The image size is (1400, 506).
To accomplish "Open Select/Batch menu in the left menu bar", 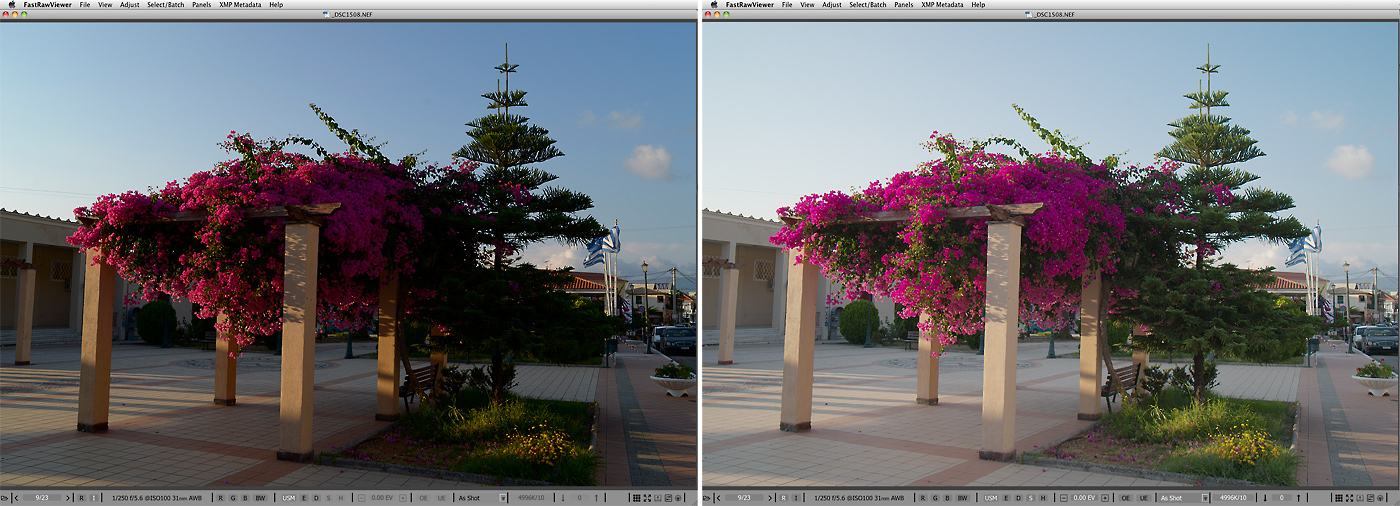I will point(167,5).
